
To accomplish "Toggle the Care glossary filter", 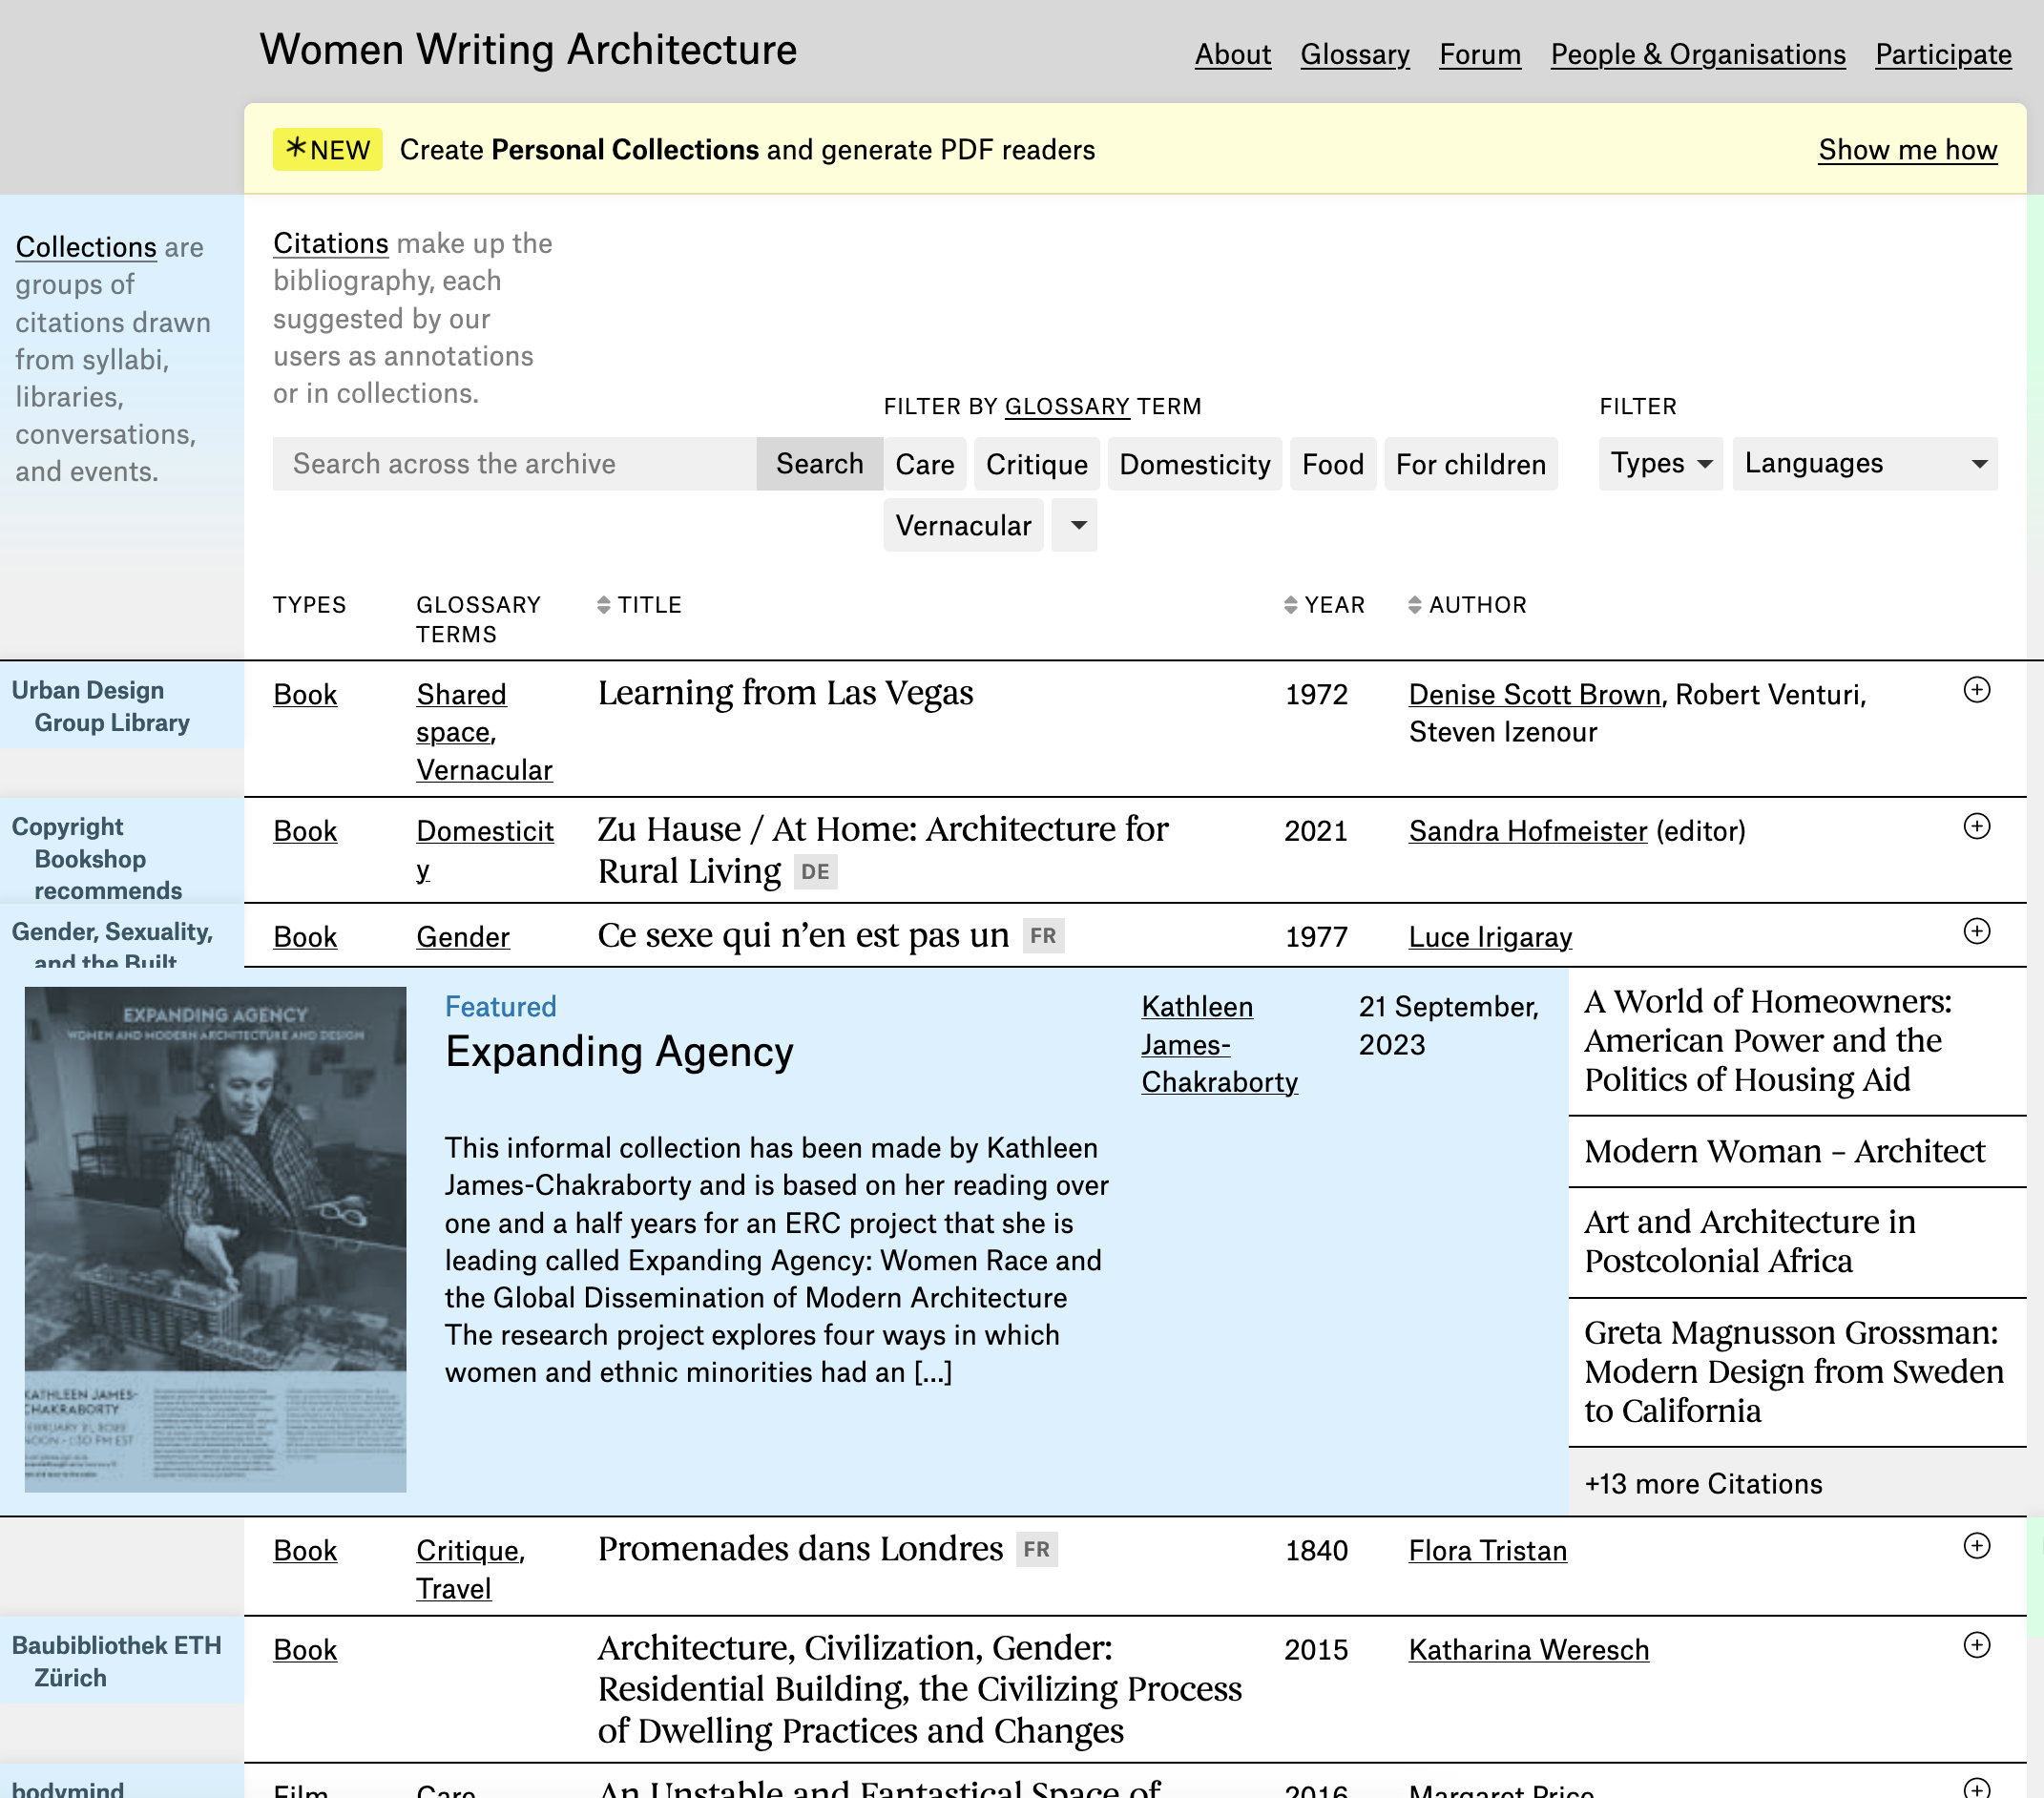I will point(924,464).
